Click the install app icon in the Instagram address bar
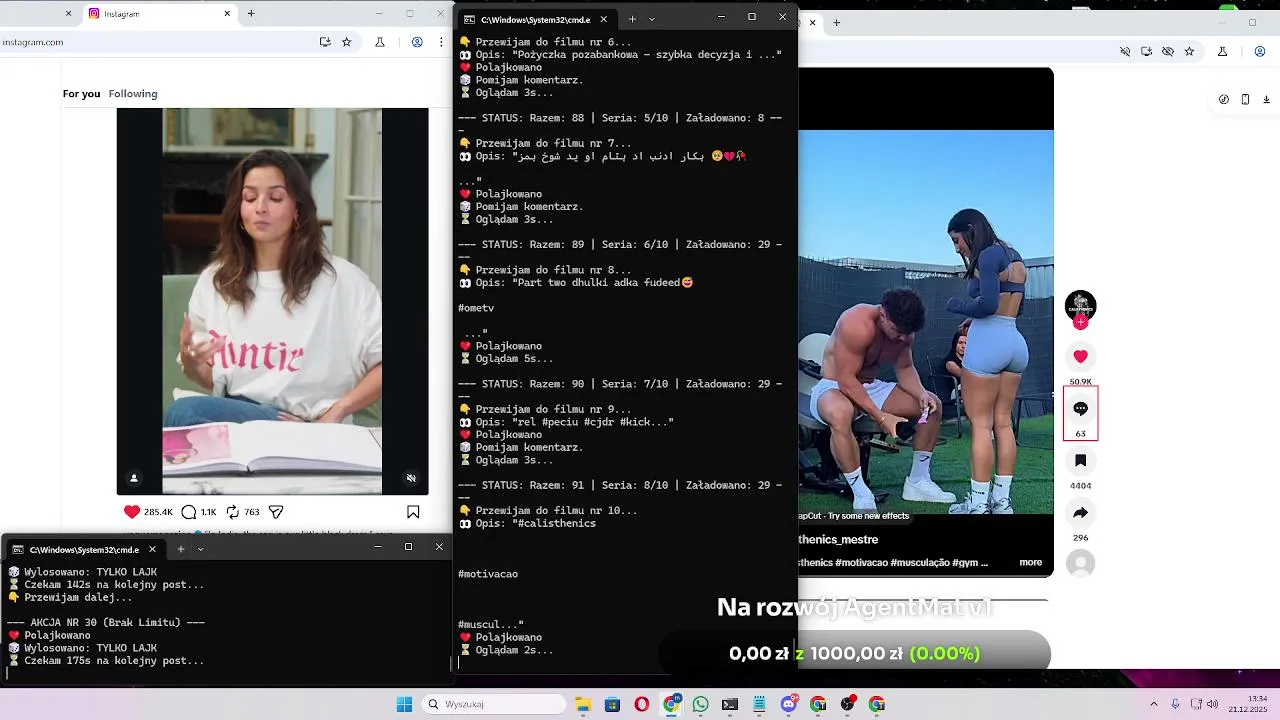The image size is (1280, 720). 325,42
